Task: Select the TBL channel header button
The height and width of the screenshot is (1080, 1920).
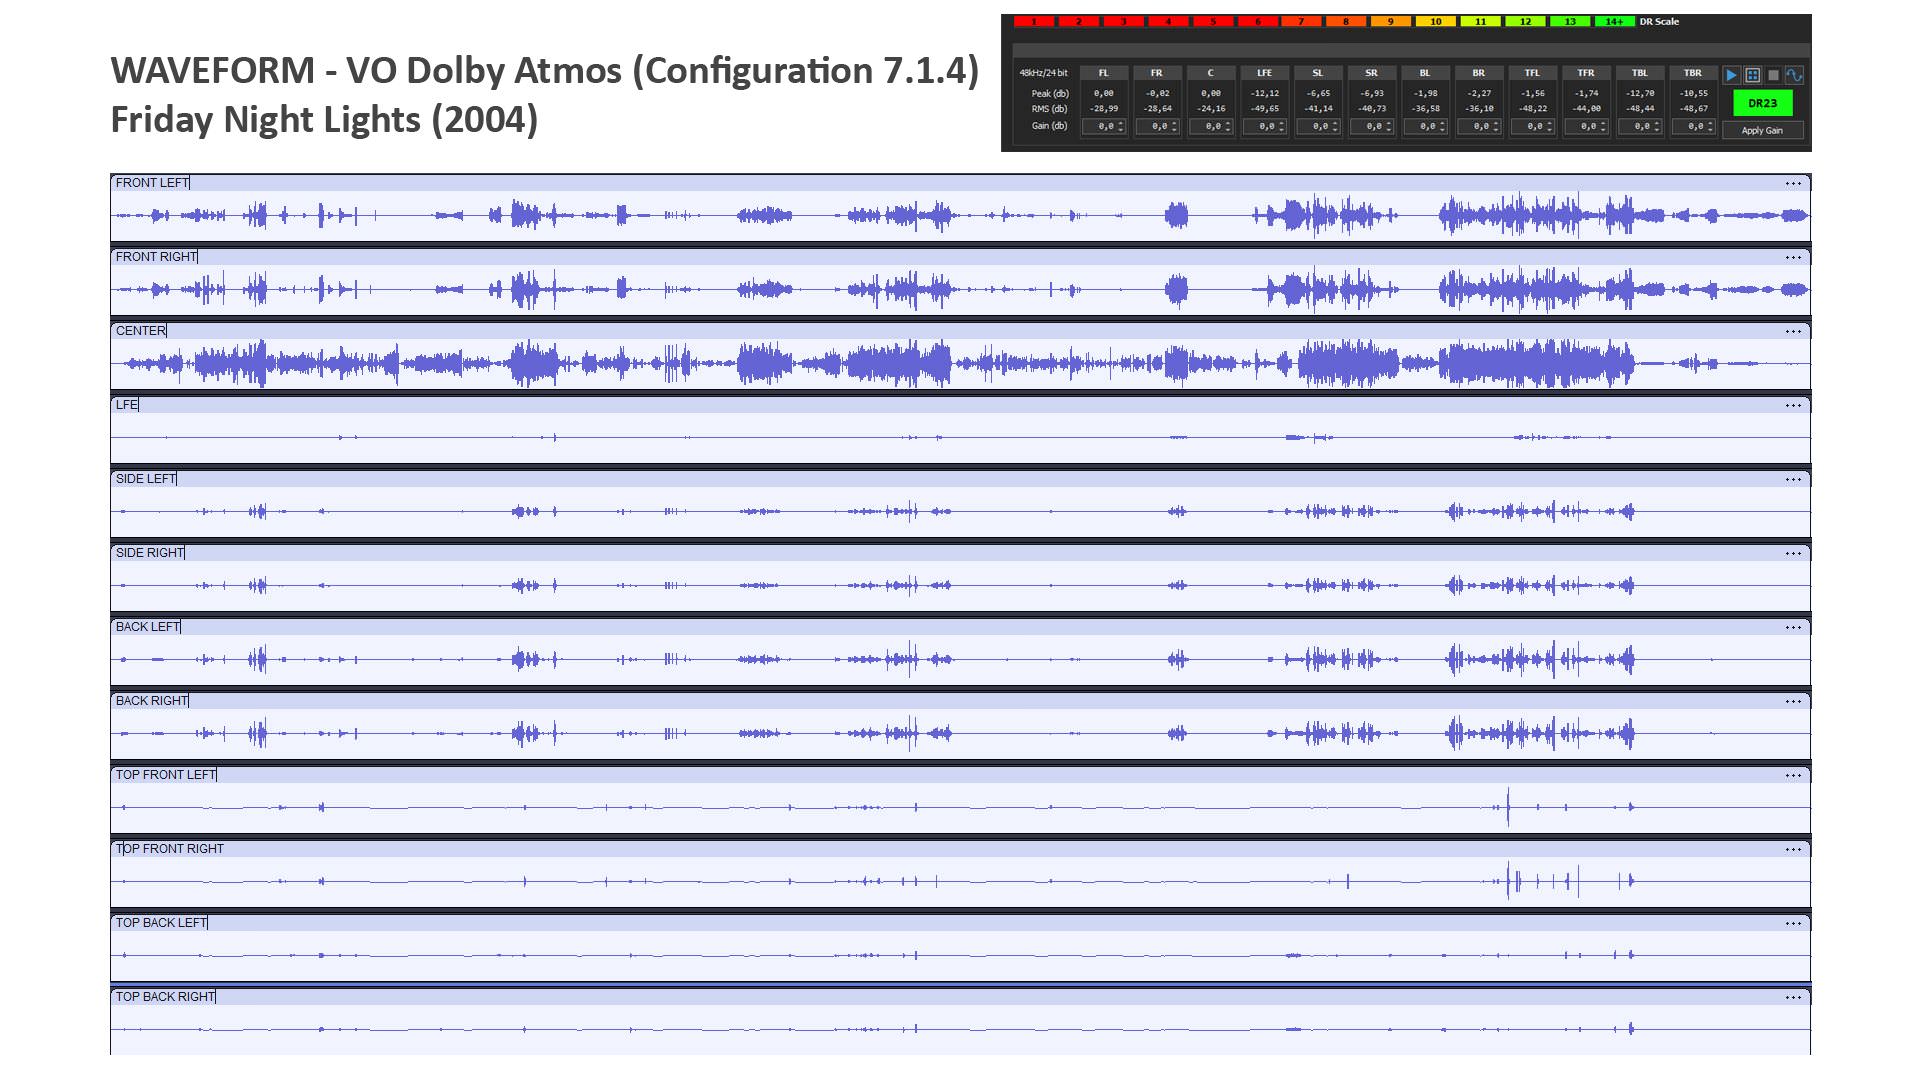Action: tap(1640, 73)
